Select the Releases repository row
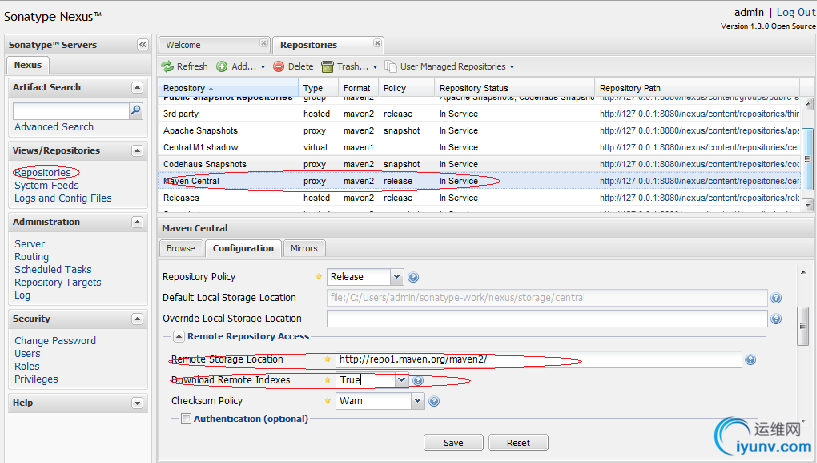817x463 pixels. (479, 198)
